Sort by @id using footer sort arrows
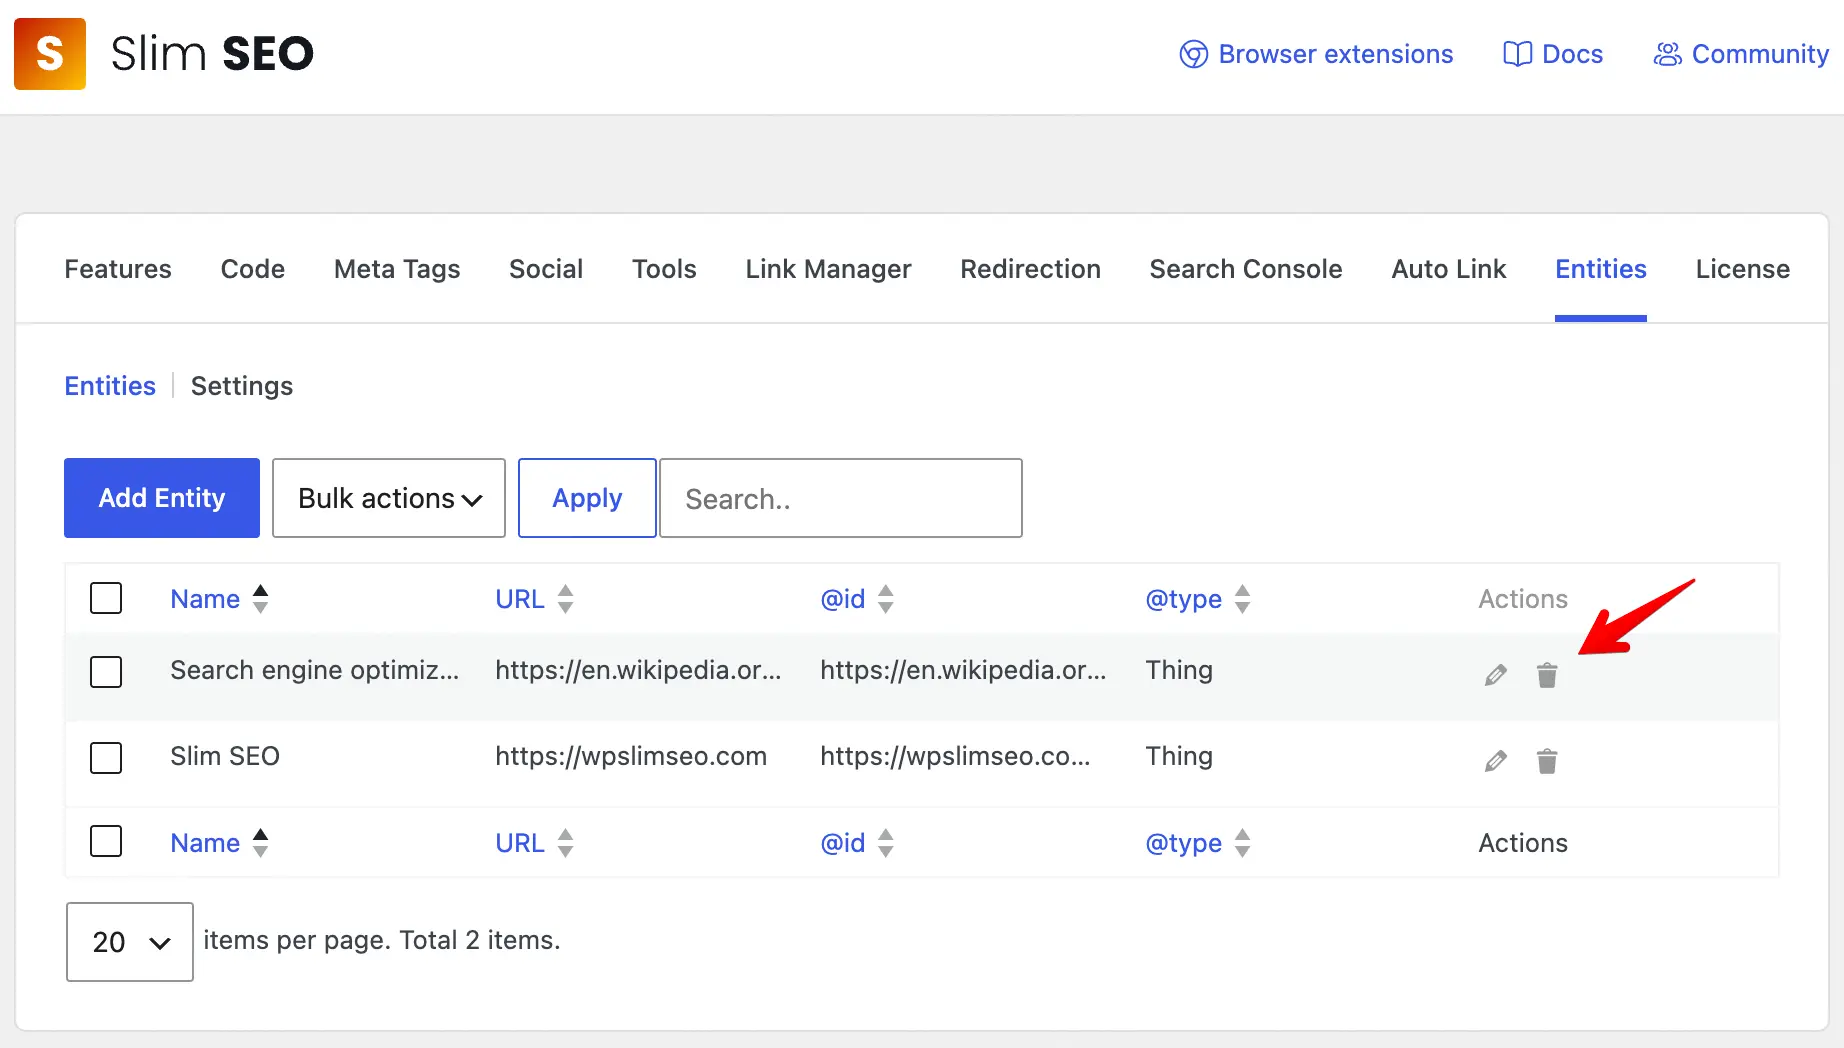1844x1048 pixels. click(x=886, y=843)
